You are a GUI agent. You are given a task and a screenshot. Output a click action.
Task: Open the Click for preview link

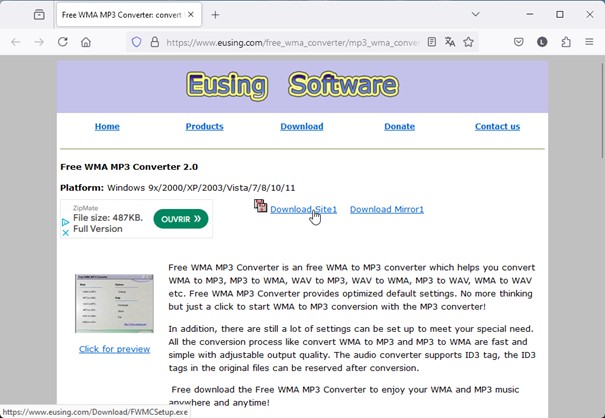114,349
